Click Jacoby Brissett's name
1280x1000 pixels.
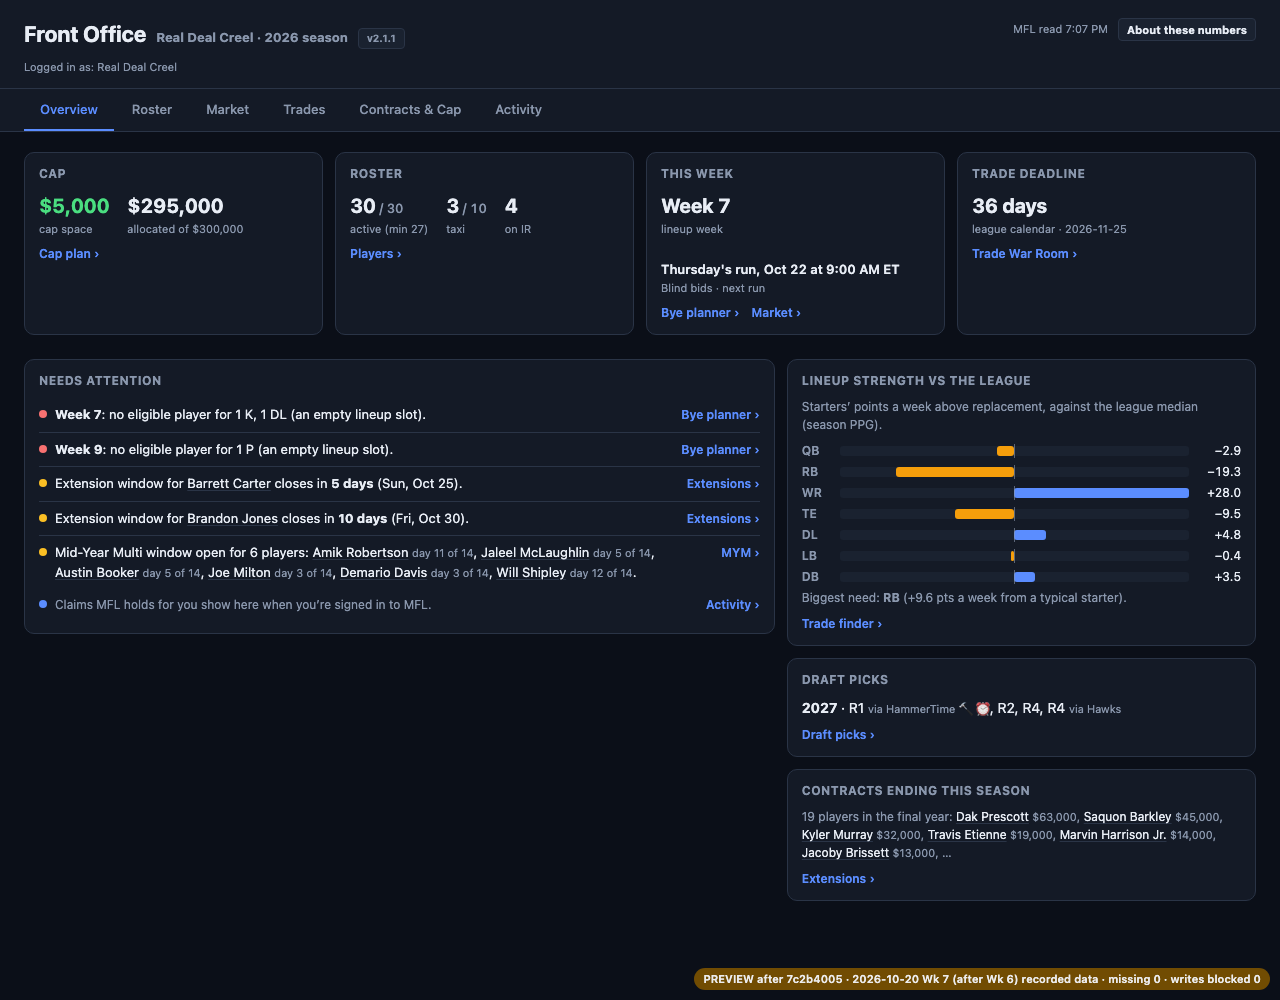pos(845,853)
